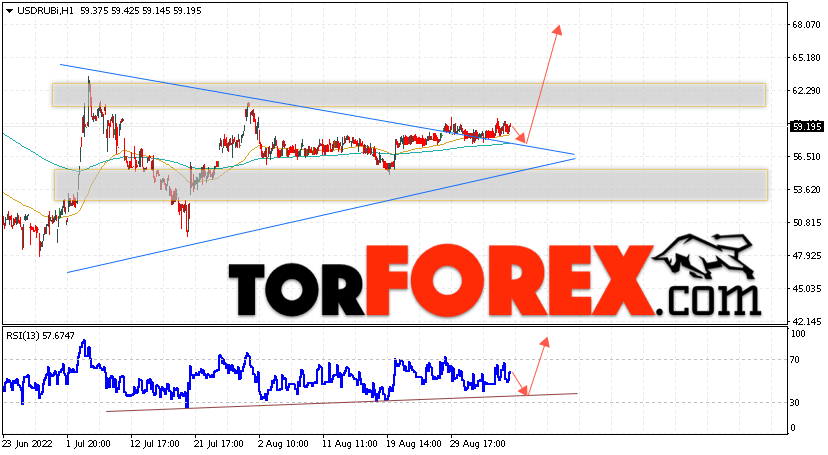Click the 47.925 price scale value
The height and width of the screenshot is (455, 828).
[x=806, y=256]
